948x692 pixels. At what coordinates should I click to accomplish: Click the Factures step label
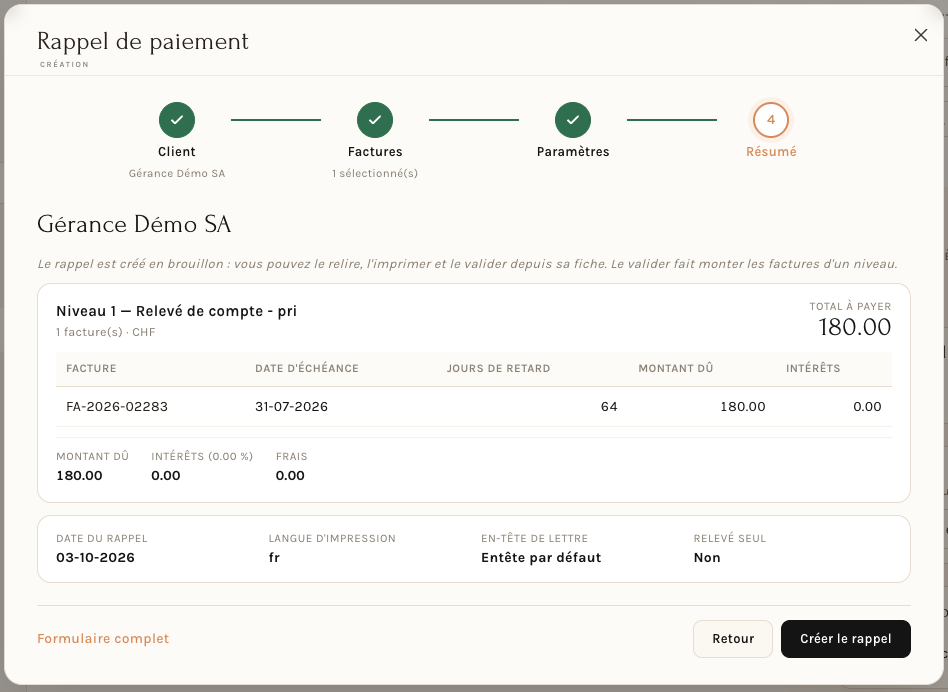coord(375,152)
